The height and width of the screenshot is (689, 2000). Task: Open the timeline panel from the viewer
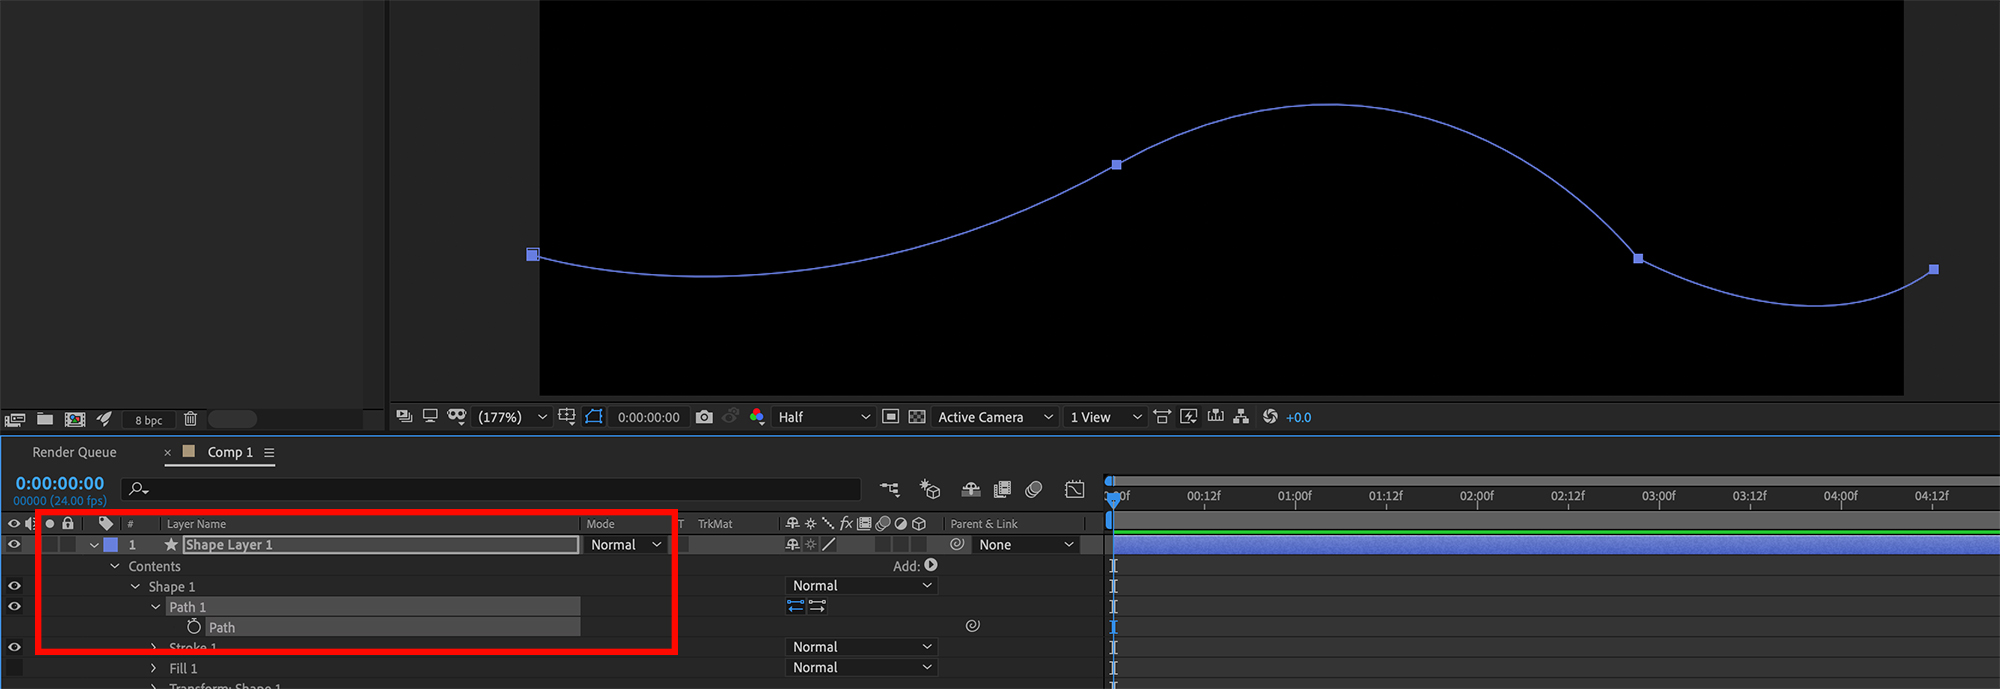pyautogui.click(x=1216, y=416)
